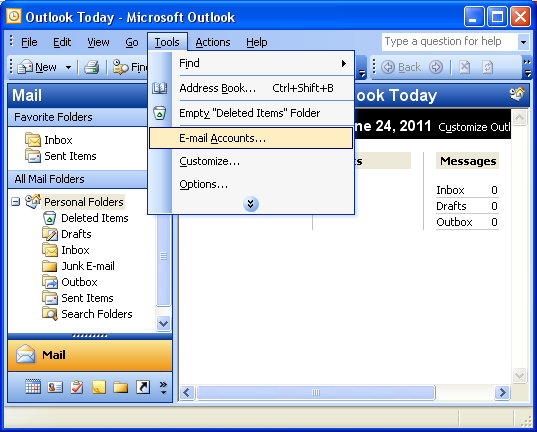Click the content pane scroll down arrow

[x=519, y=375]
